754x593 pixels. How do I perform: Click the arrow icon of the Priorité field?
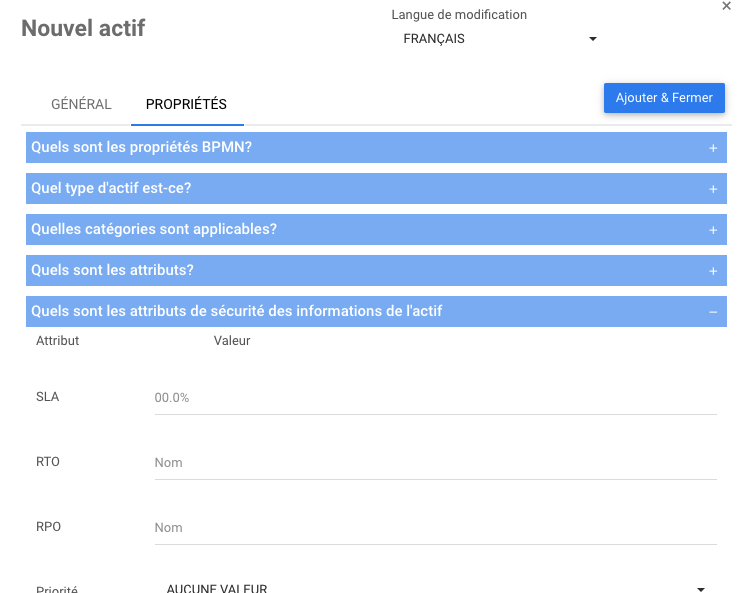coord(701,589)
